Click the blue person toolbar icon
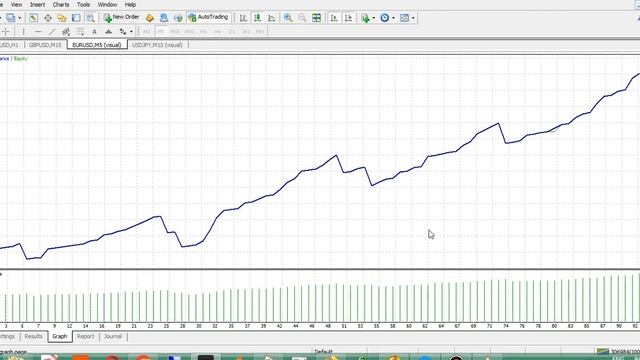The width and height of the screenshot is (640, 360). [x=164, y=18]
